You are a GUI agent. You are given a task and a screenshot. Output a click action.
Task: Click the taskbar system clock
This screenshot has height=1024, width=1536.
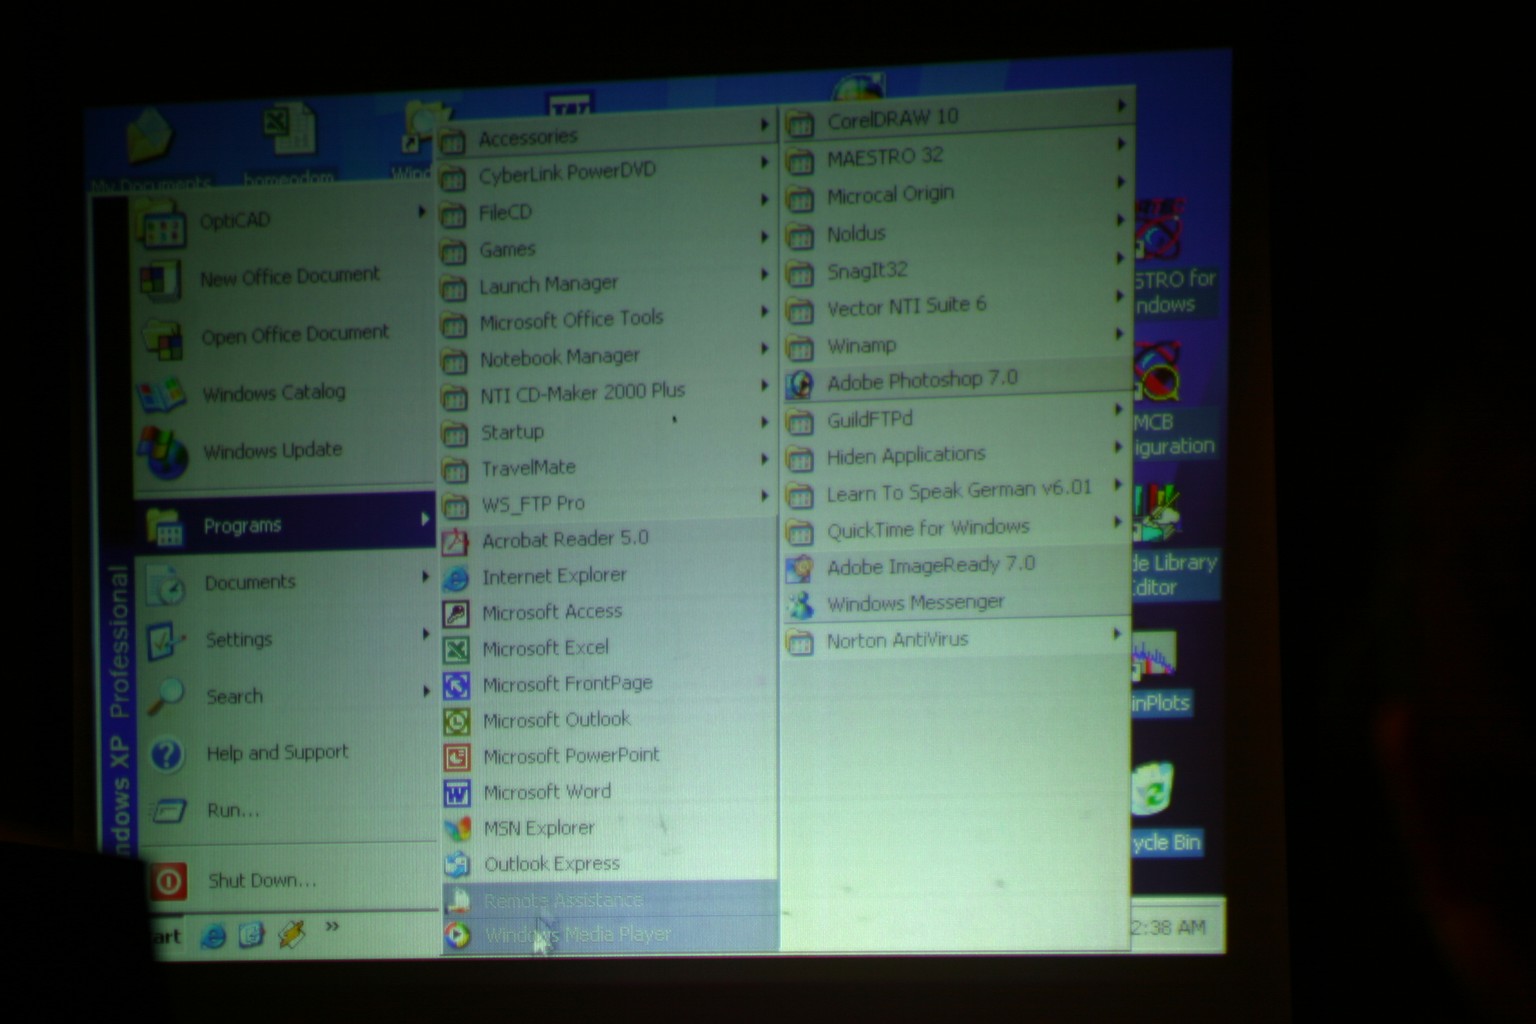(x=1170, y=927)
